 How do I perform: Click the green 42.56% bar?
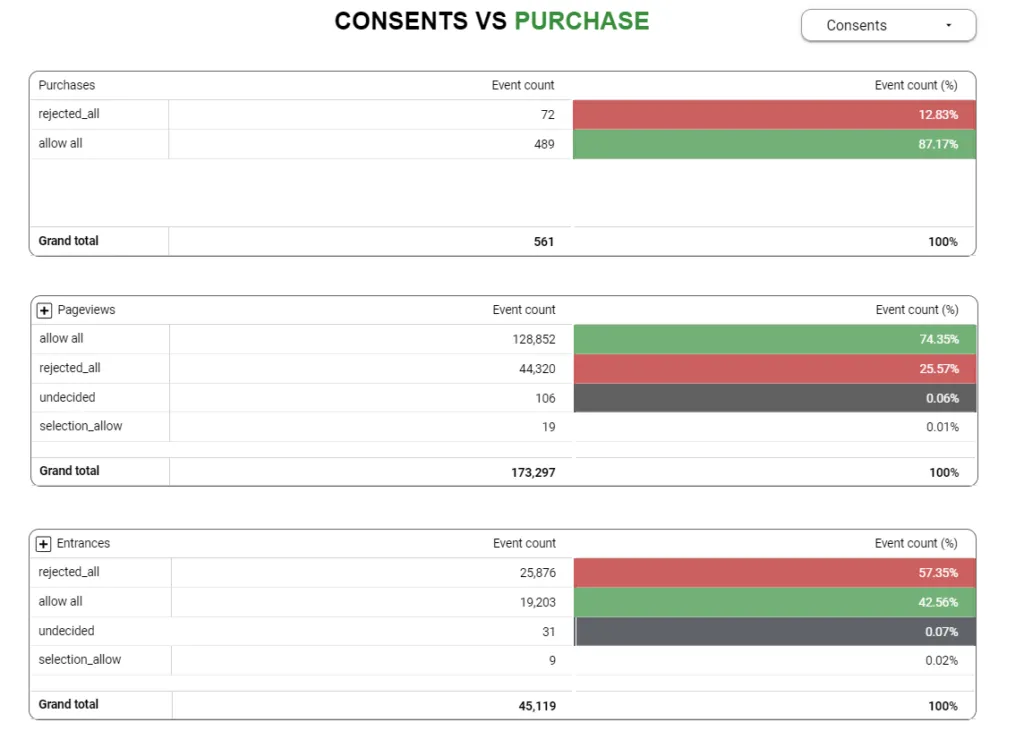(775, 603)
